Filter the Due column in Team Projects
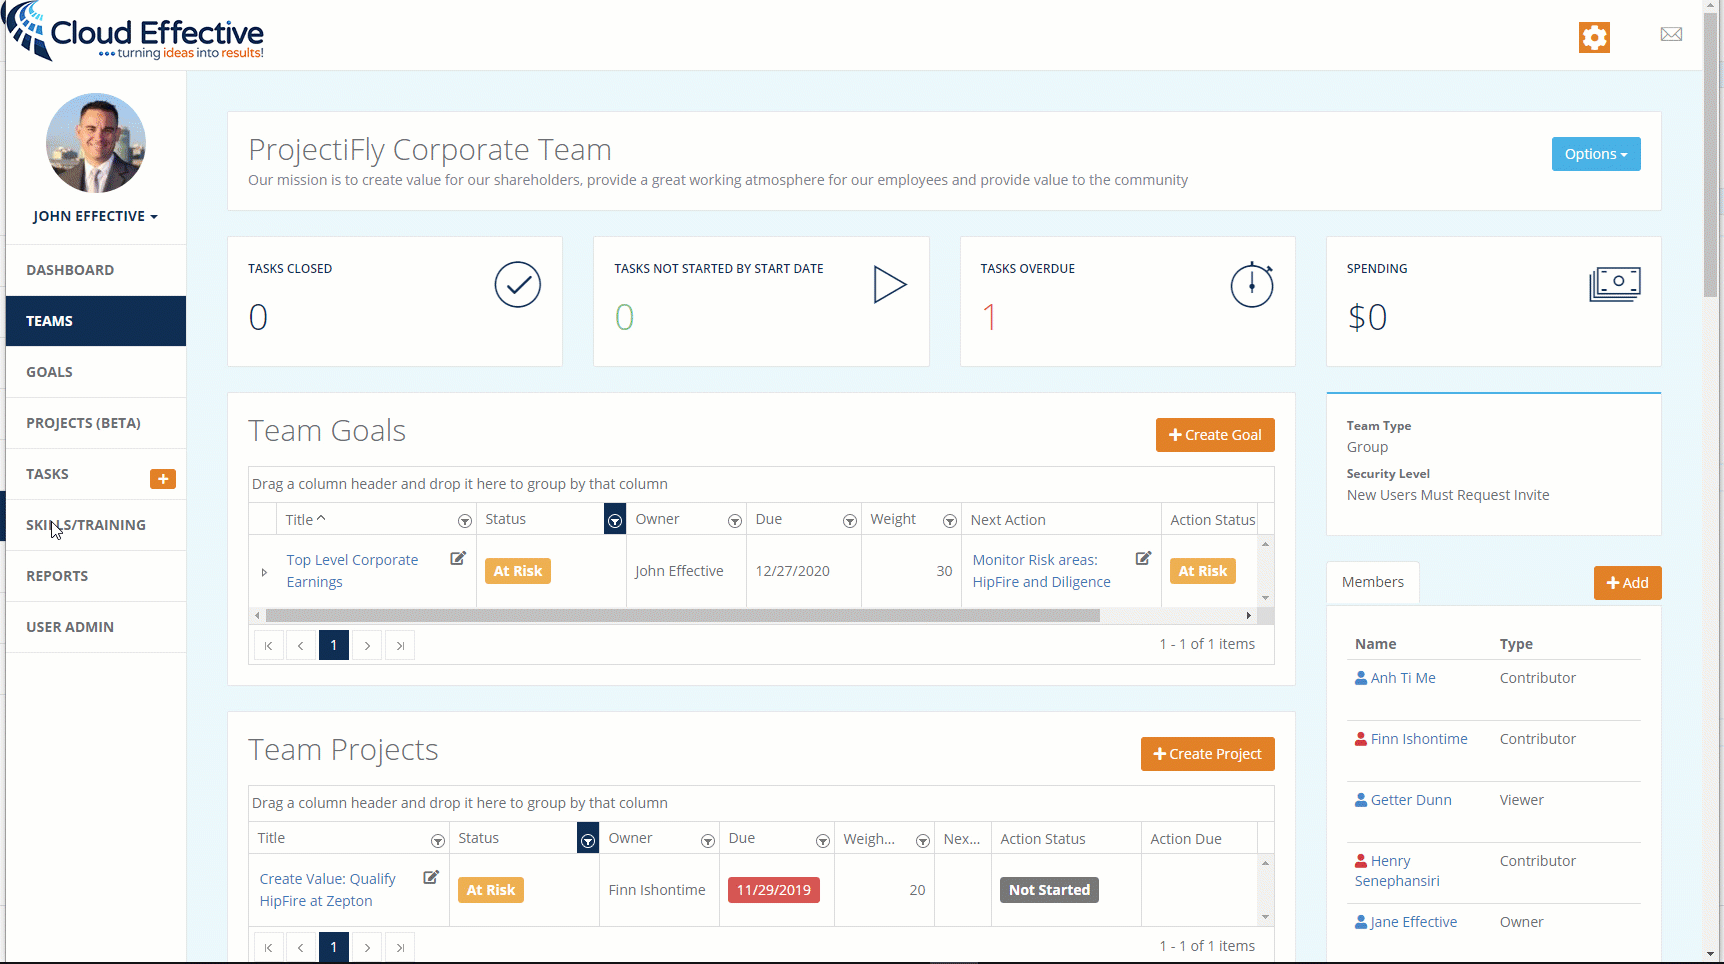1724x964 pixels. pos(822,840)
